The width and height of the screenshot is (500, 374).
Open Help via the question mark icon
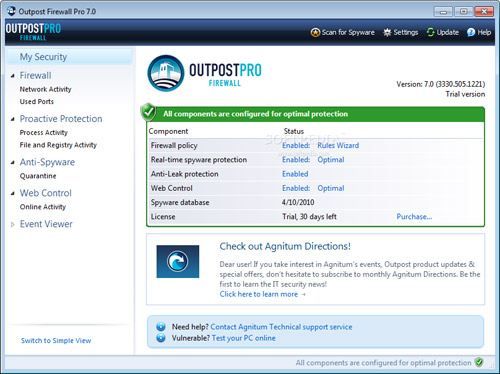[471, 32]
